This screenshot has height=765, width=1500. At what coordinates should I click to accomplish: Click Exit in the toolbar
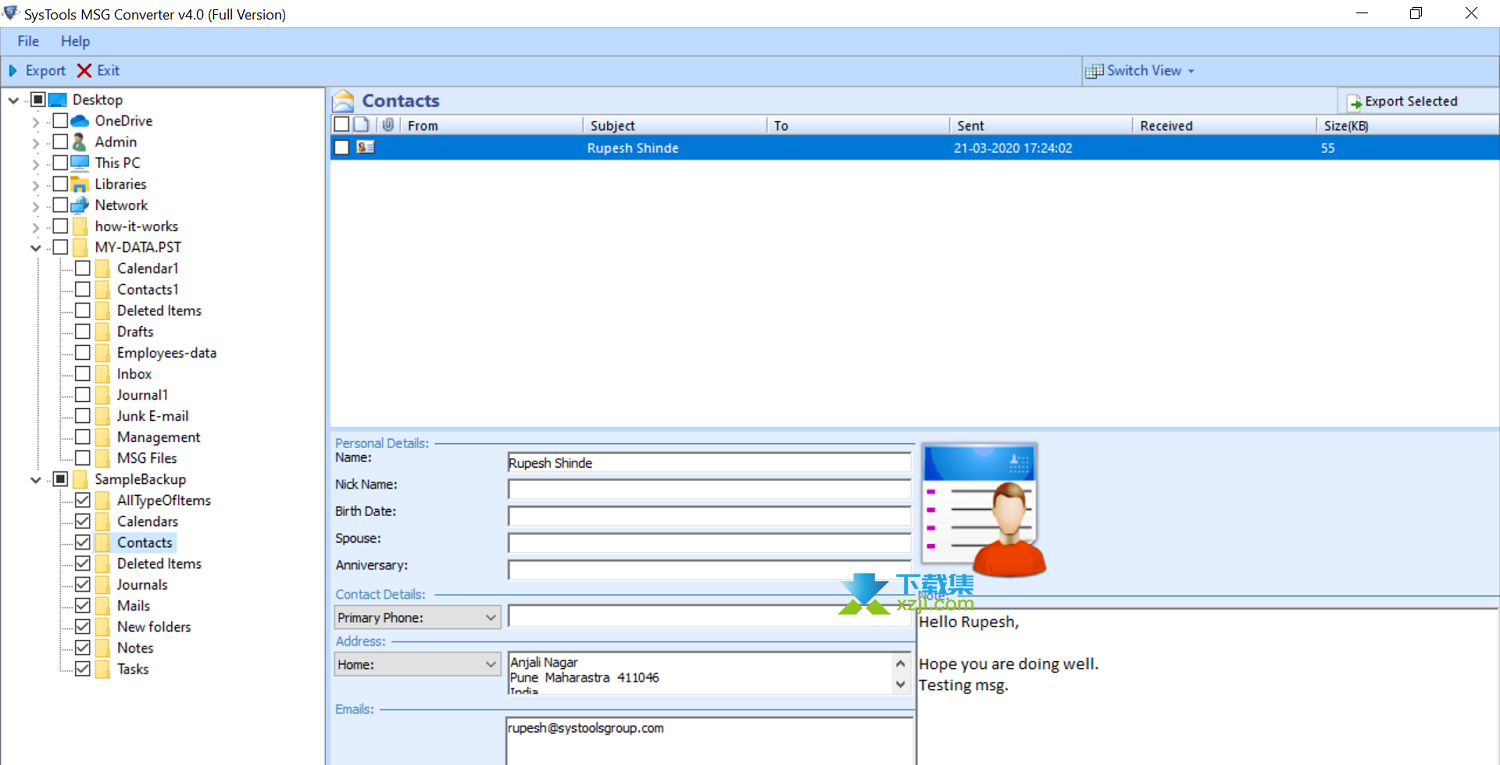[x=99, y=70]
